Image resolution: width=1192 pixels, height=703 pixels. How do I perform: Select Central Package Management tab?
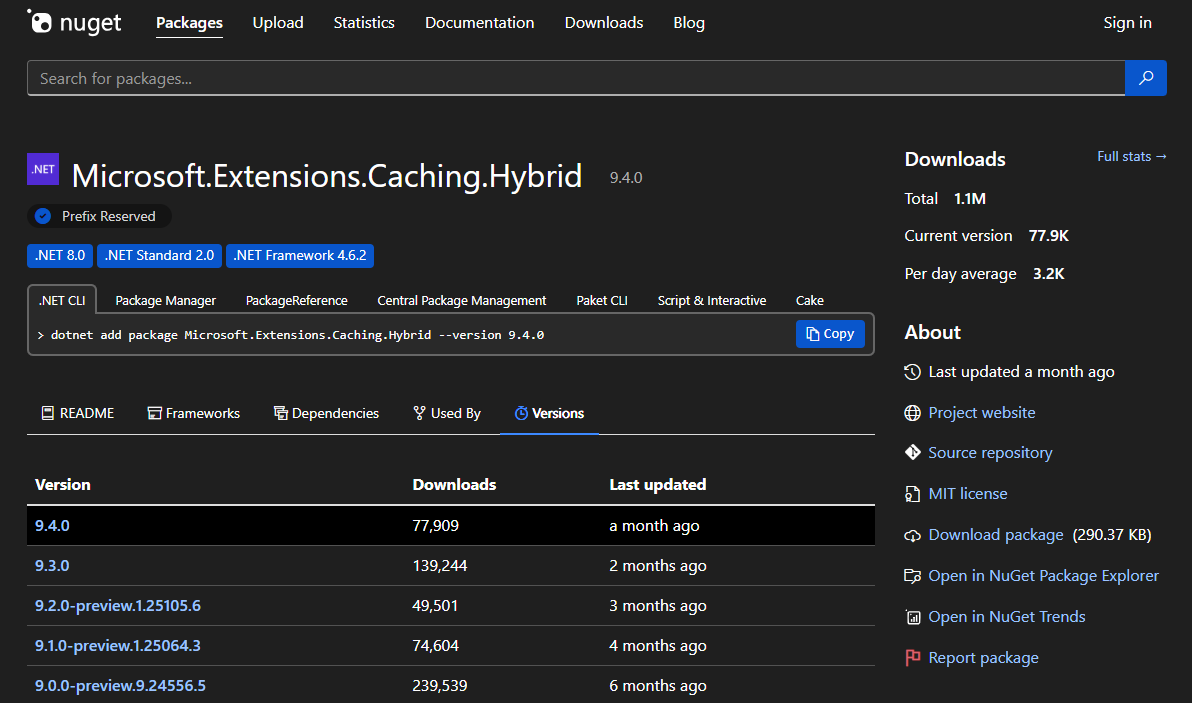(461, 300)
